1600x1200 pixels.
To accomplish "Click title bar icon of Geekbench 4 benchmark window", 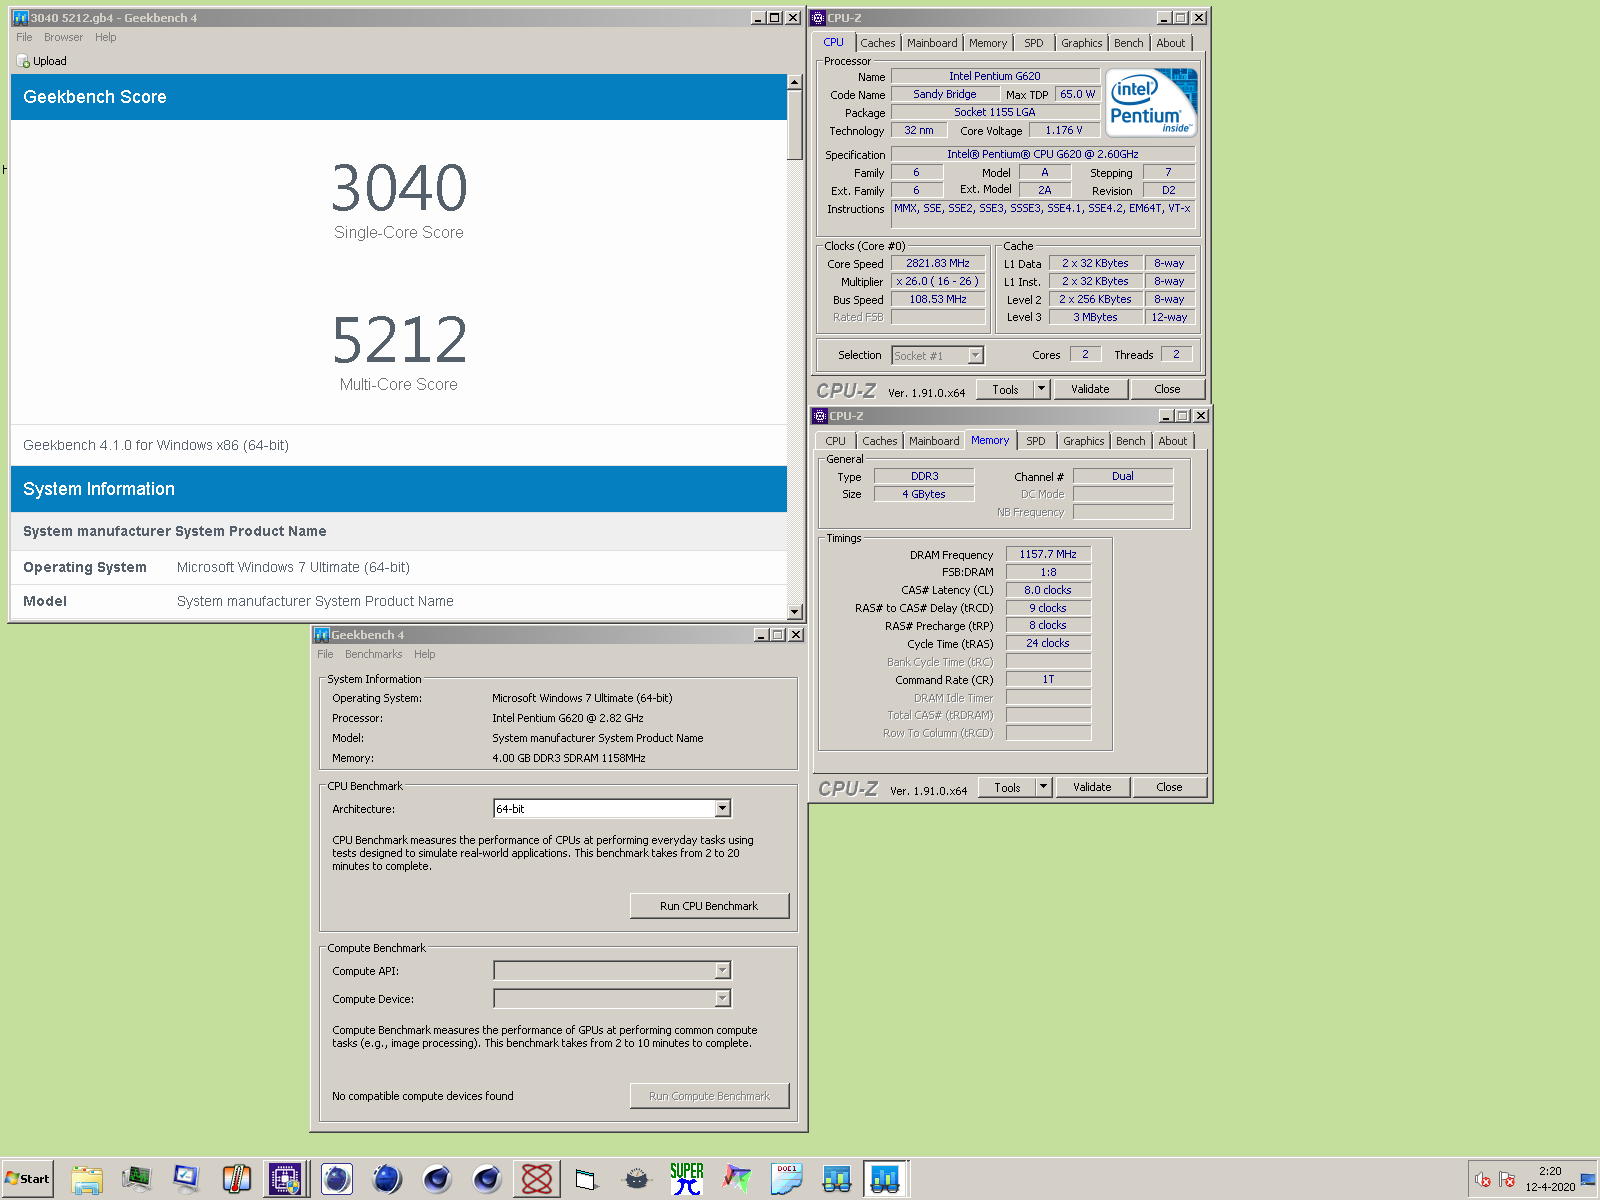I will click(322, 635).
